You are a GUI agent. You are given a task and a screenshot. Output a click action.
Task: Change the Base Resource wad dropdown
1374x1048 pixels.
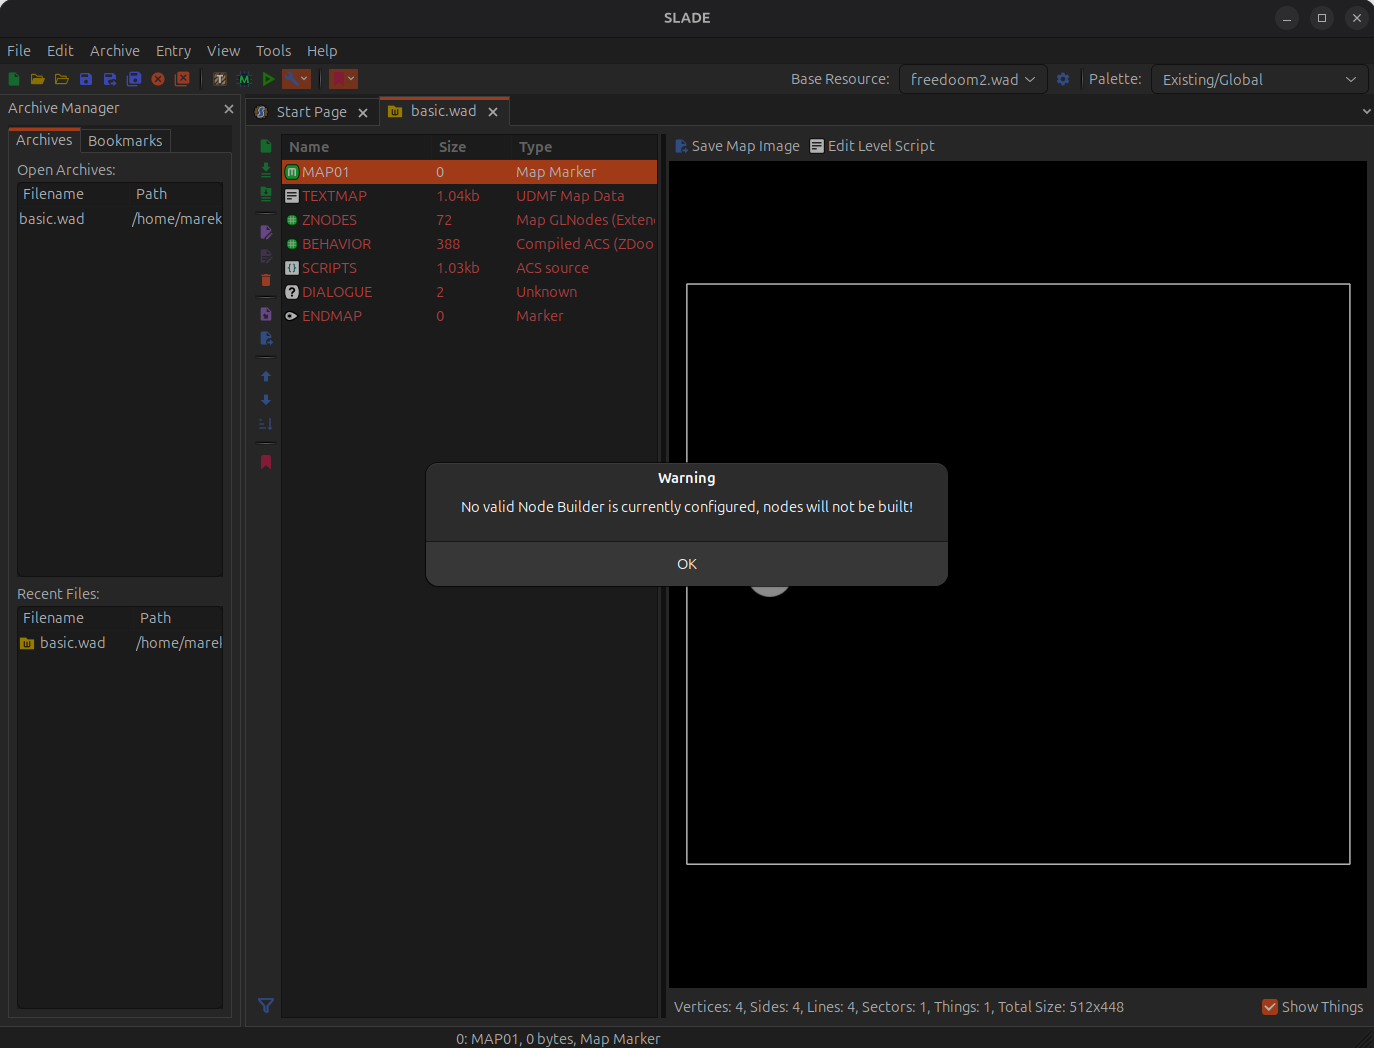[971, 79]
